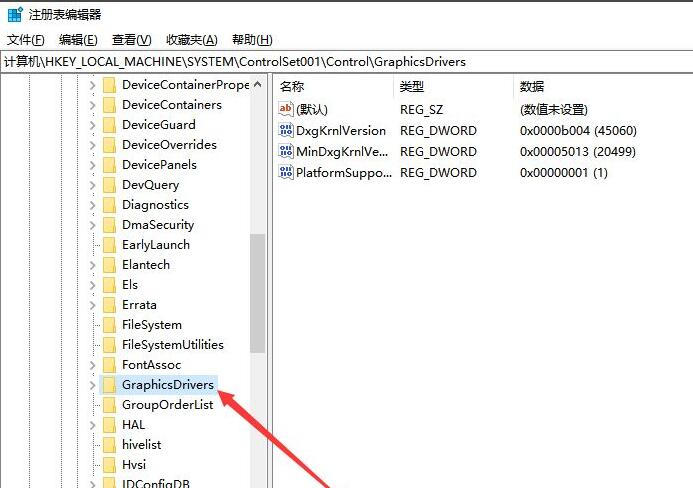Click the DeviceGuard folder icon
The width and height of the screenshot is (693, 488).
point(109,125)
